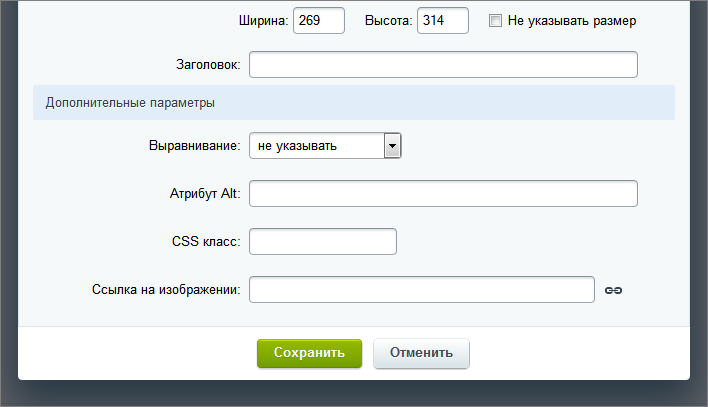Click the Отменить button
This screenshot has width=708, height=407.
click(x=421, y=353)
